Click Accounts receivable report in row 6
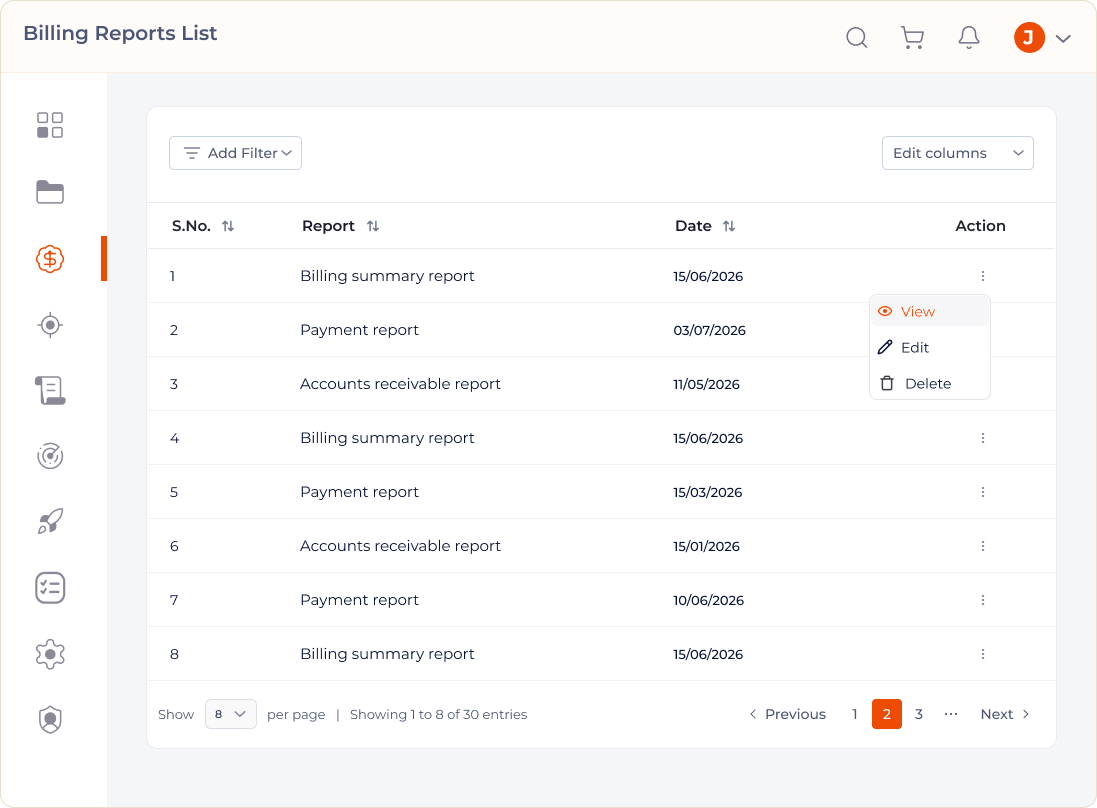The width and height of the screenshot is (1097, 808). 400,546
